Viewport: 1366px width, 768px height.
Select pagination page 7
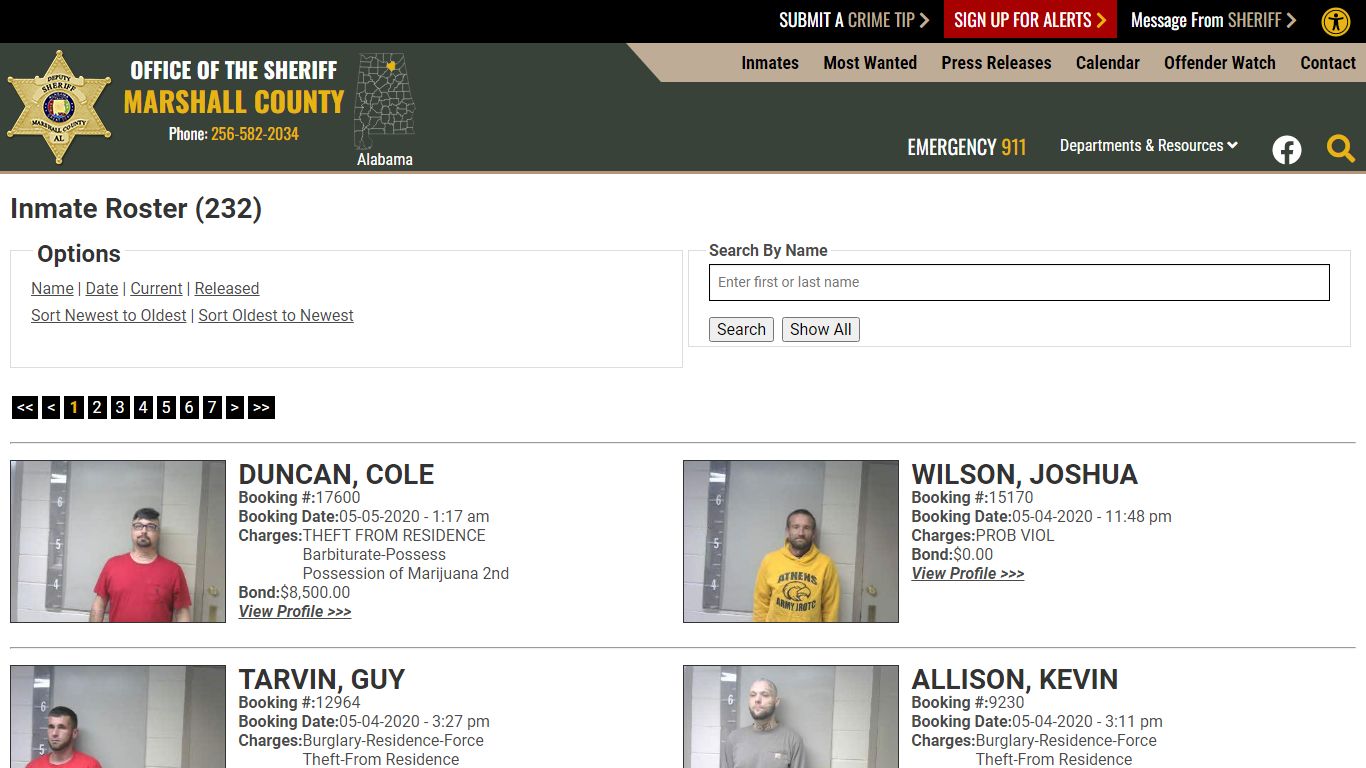click(x=212, y=407)
